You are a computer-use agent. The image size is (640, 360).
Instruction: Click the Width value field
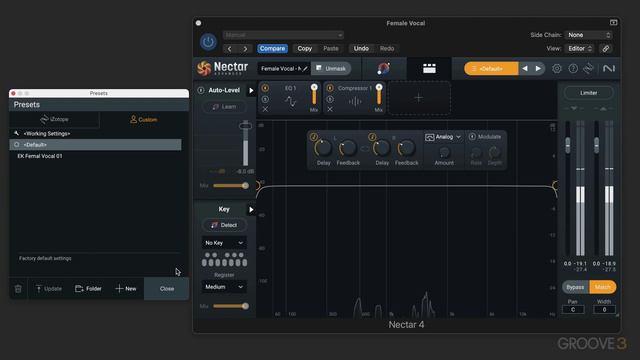tap(604, 309)
